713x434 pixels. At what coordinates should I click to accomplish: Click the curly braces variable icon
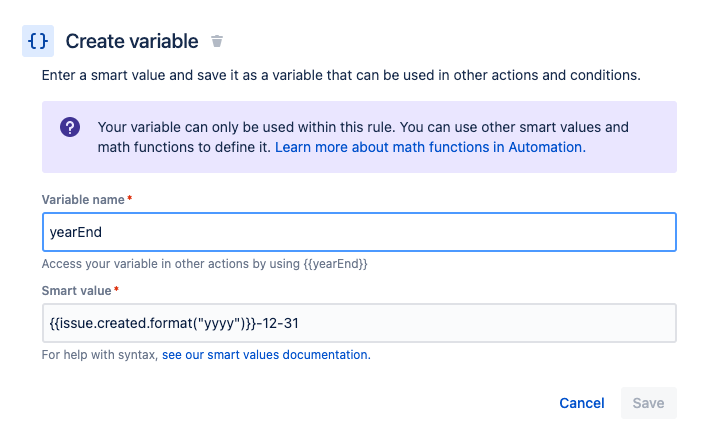pos(38,41)
